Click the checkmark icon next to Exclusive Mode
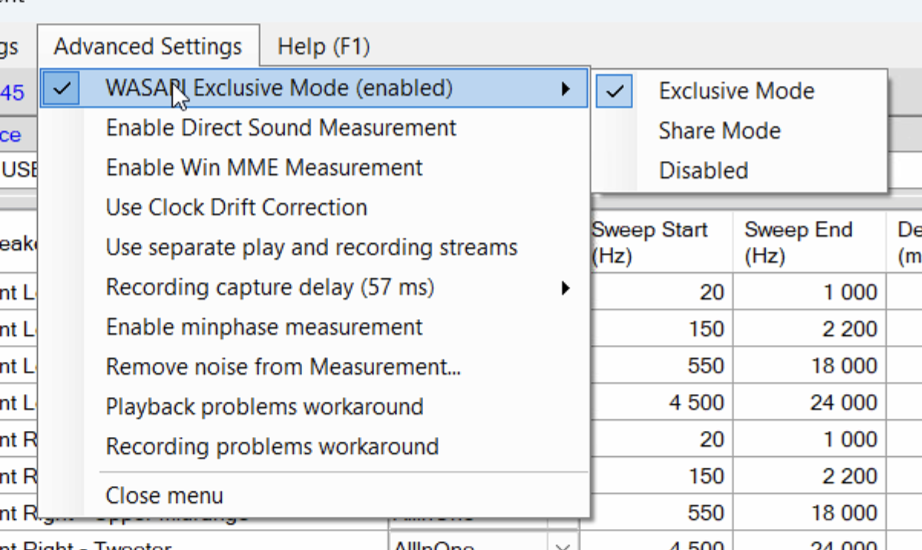Viewport: 922px width, 550px height. [x=616, y=91]
